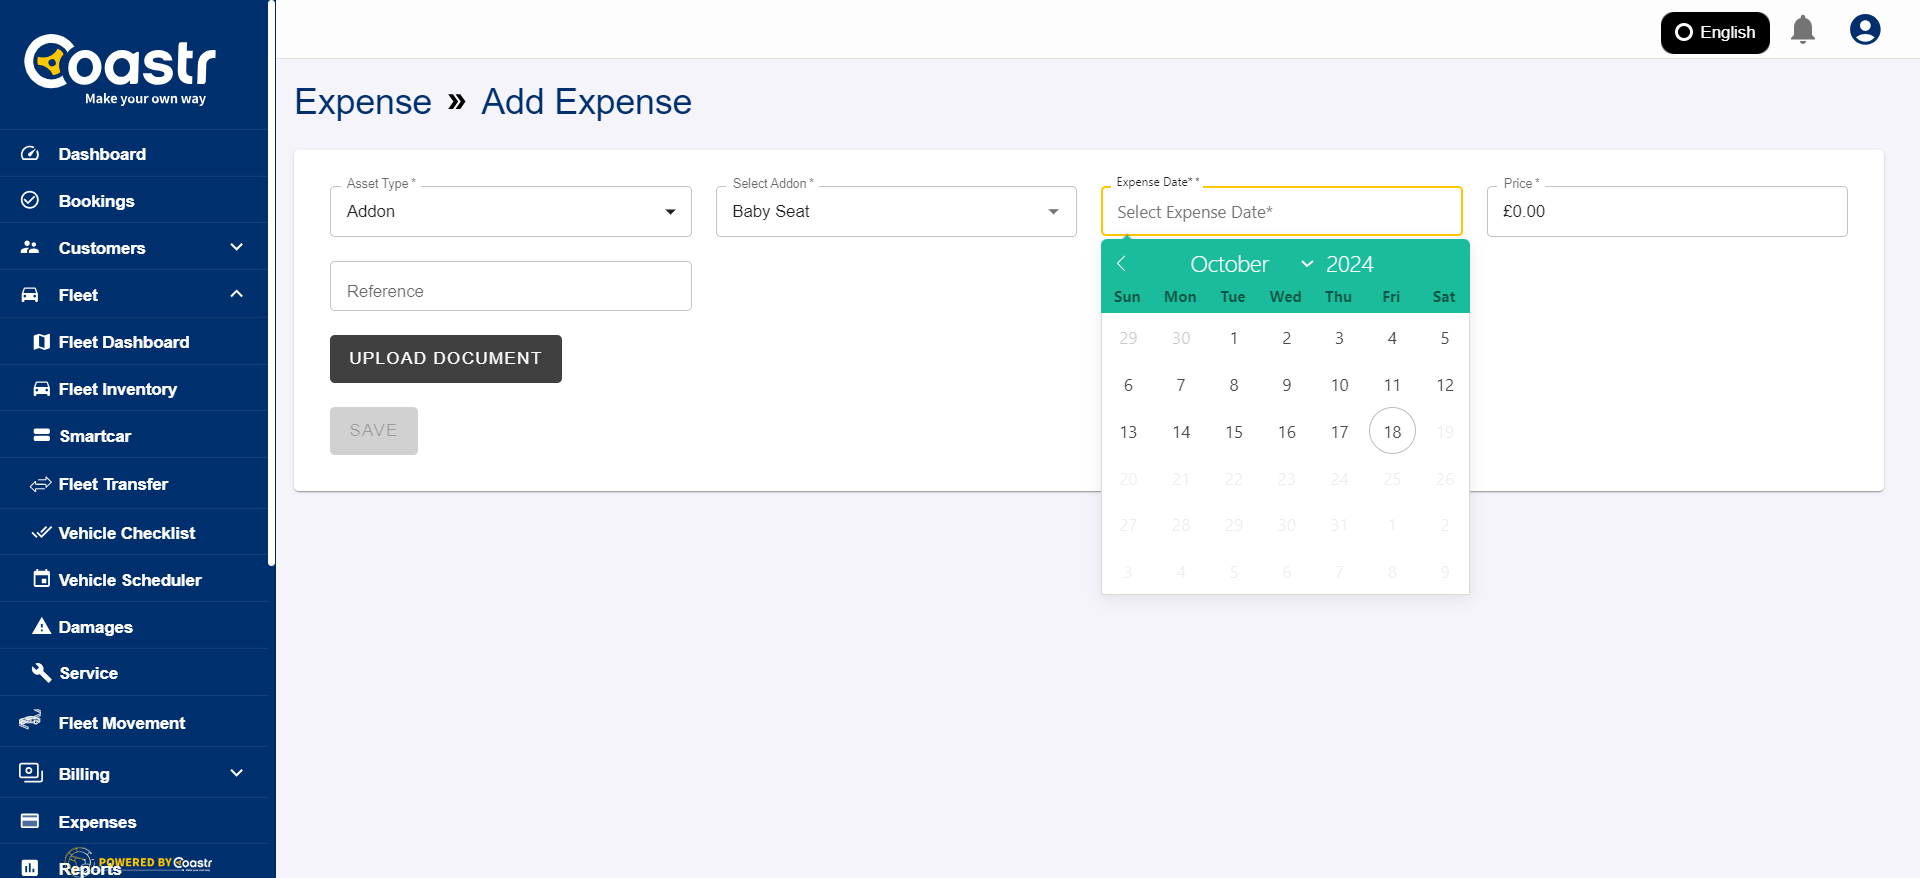This screenshot has height=878, width=1920.
Task: Select October 13 in calendar
Action: [x=1128, y=431]
